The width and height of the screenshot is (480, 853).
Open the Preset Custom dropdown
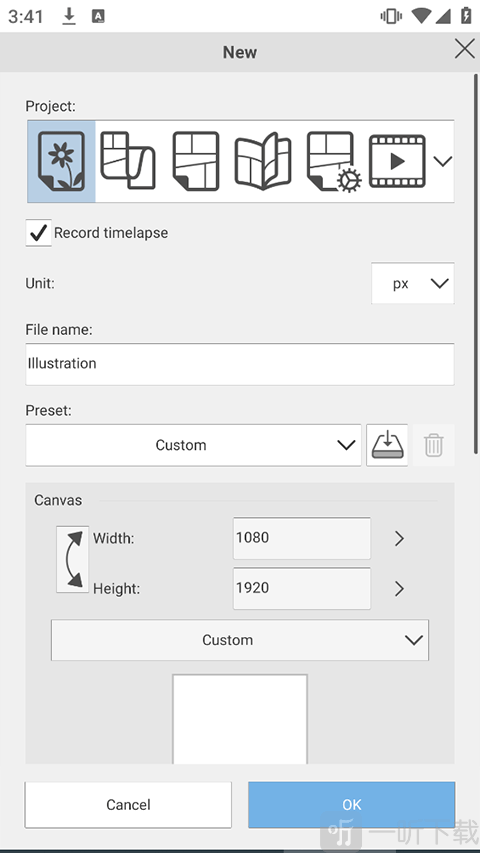193,445
